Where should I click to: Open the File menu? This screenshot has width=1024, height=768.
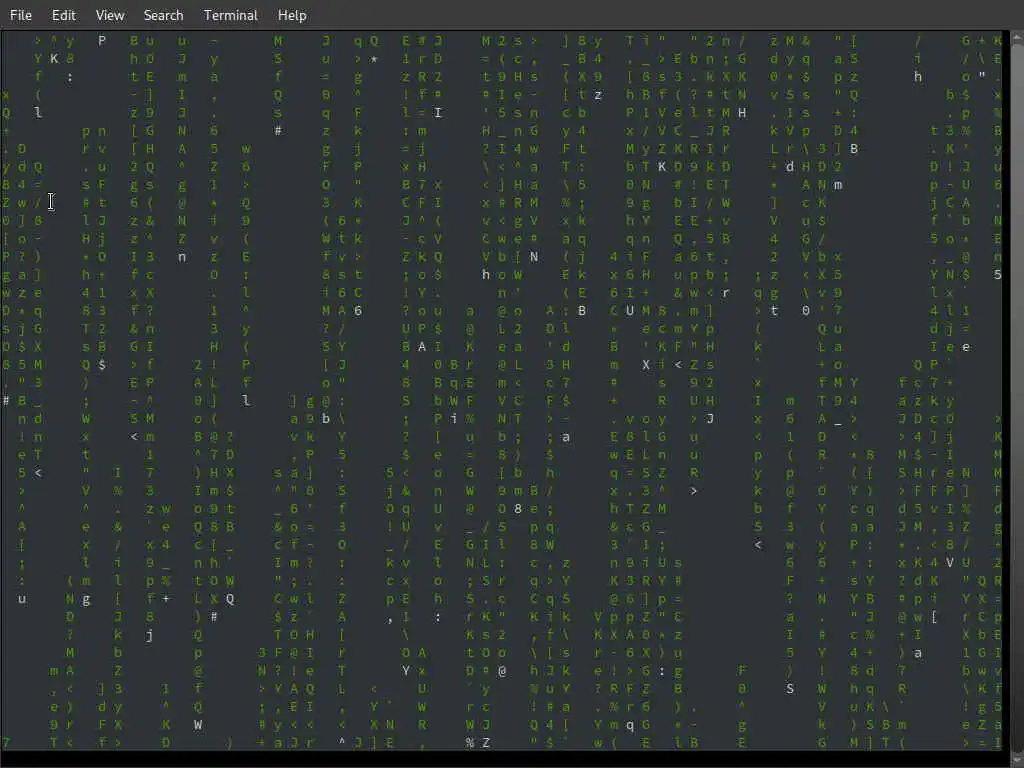point(21,15)
